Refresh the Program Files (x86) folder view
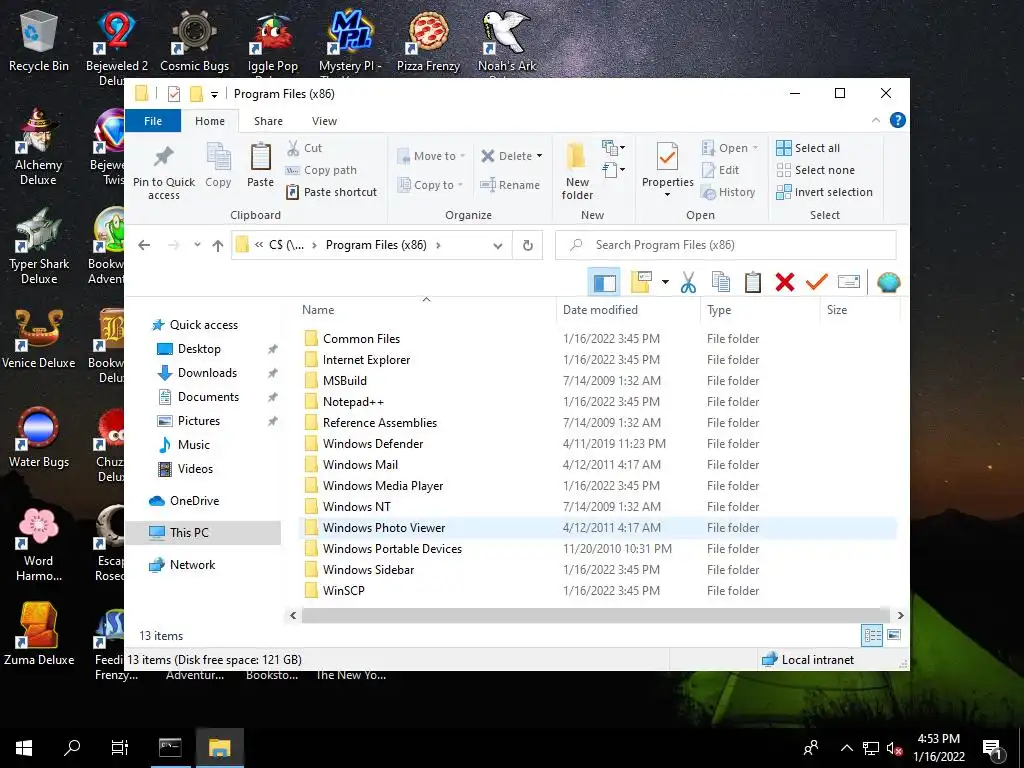This screenshot has height=768, width=1024. [528, 246]
